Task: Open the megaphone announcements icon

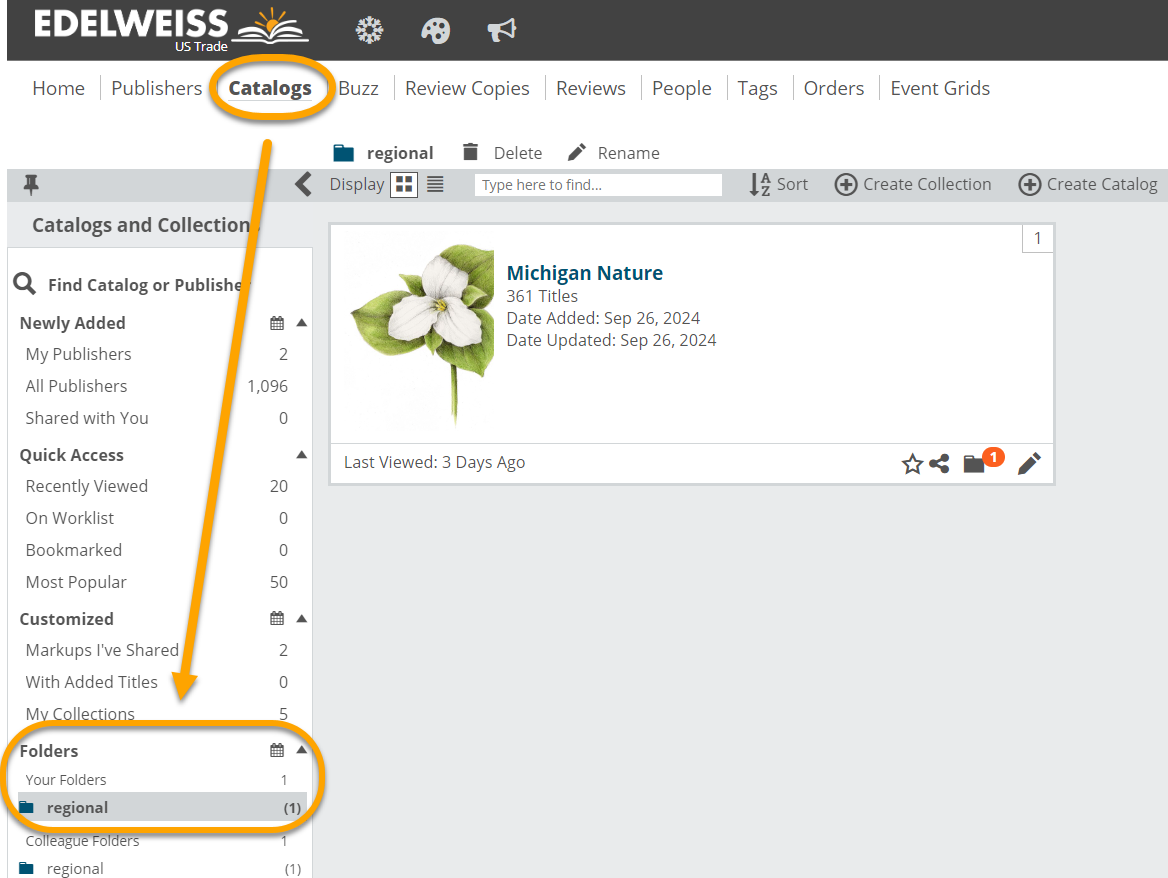Action: pyautogui.click(x=501, y=31)
